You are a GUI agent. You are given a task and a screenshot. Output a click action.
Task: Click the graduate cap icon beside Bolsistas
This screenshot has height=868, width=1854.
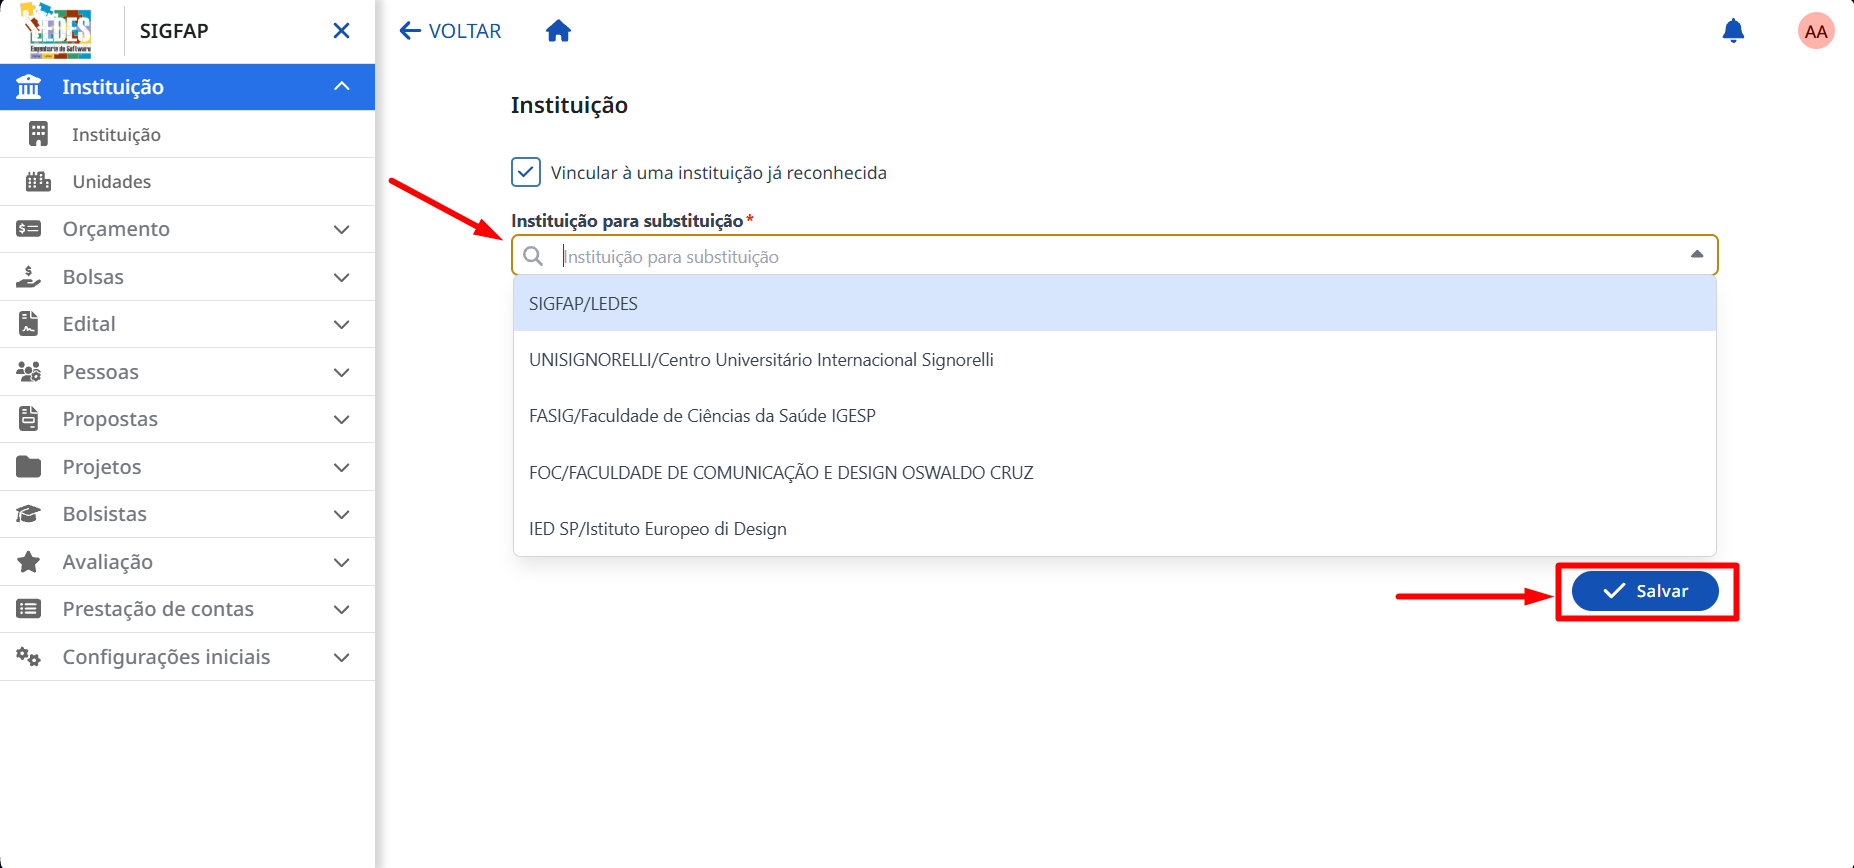(29, 514)
